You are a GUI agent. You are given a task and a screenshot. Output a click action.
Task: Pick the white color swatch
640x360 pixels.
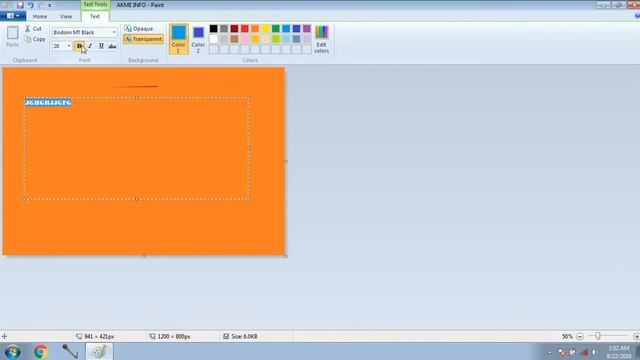(213, 39)
